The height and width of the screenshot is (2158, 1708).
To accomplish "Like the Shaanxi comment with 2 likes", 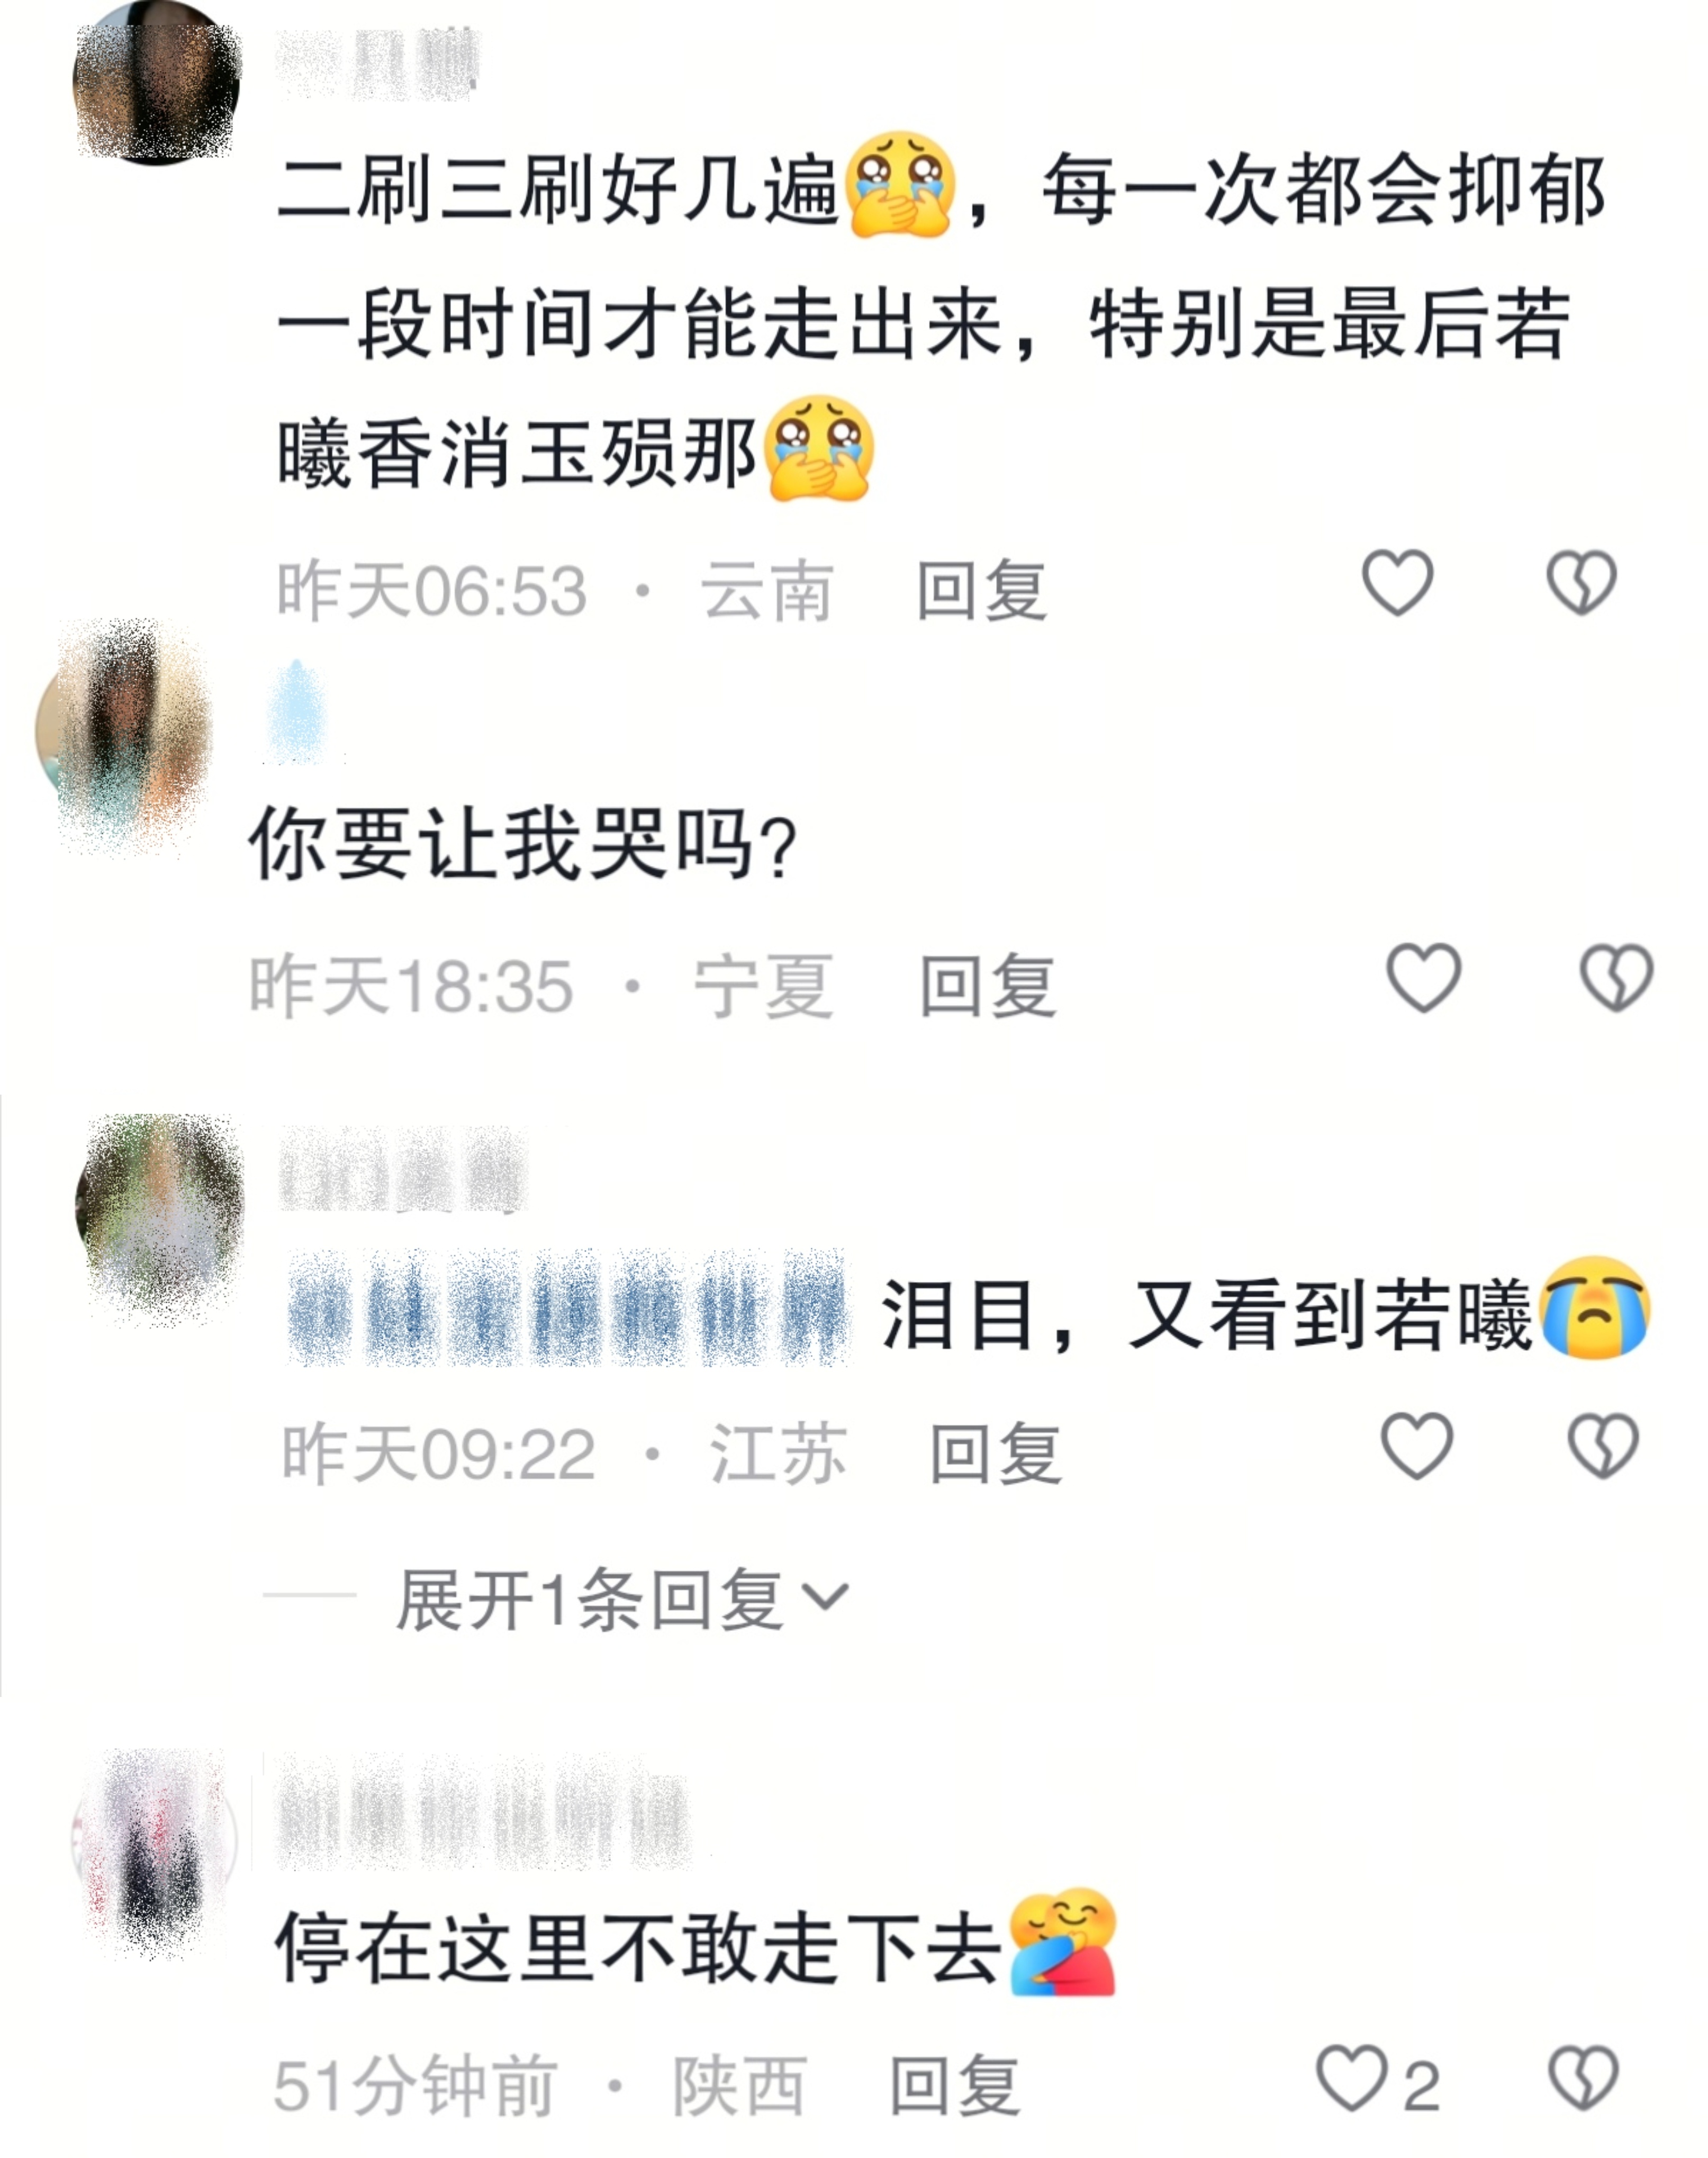I will 1351,2078.
